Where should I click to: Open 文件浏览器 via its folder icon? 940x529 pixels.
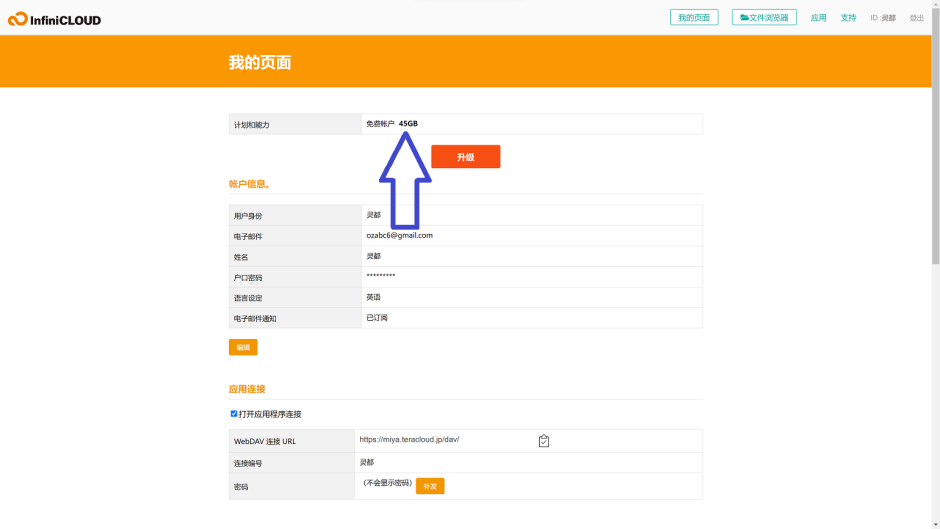tap(745, 18)
